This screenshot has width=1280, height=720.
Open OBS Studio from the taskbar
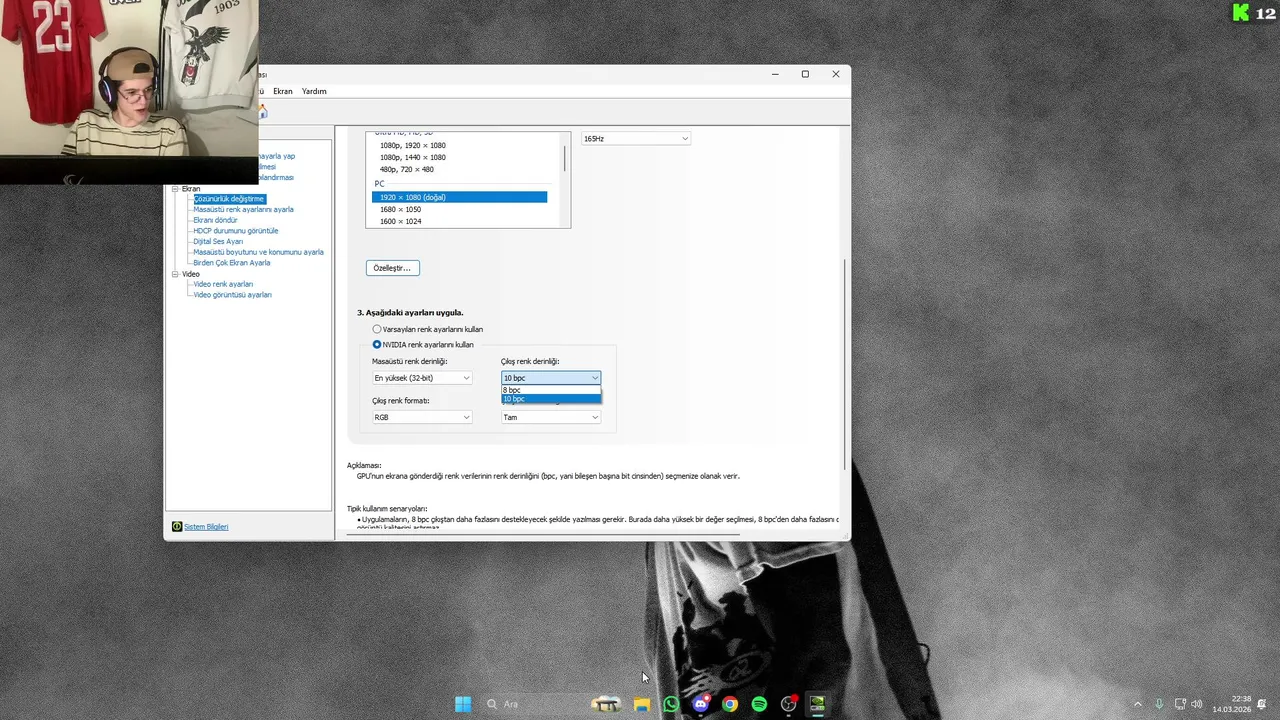coord(789,704)
